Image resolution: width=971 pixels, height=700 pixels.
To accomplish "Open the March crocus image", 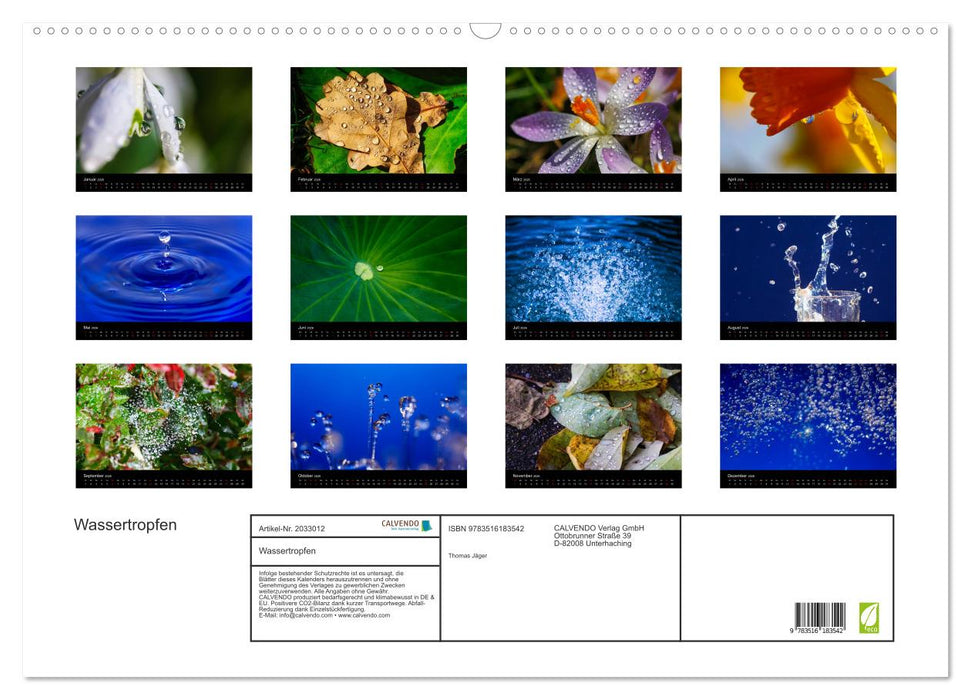I will pyautogui.click(x=592, y=120).
